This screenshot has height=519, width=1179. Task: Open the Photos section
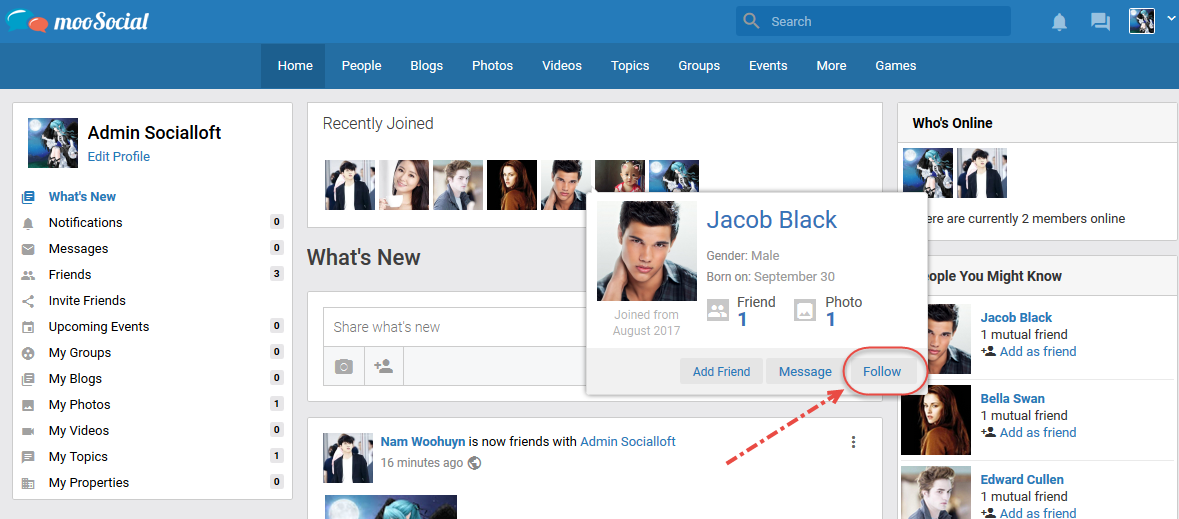(493, 65)
